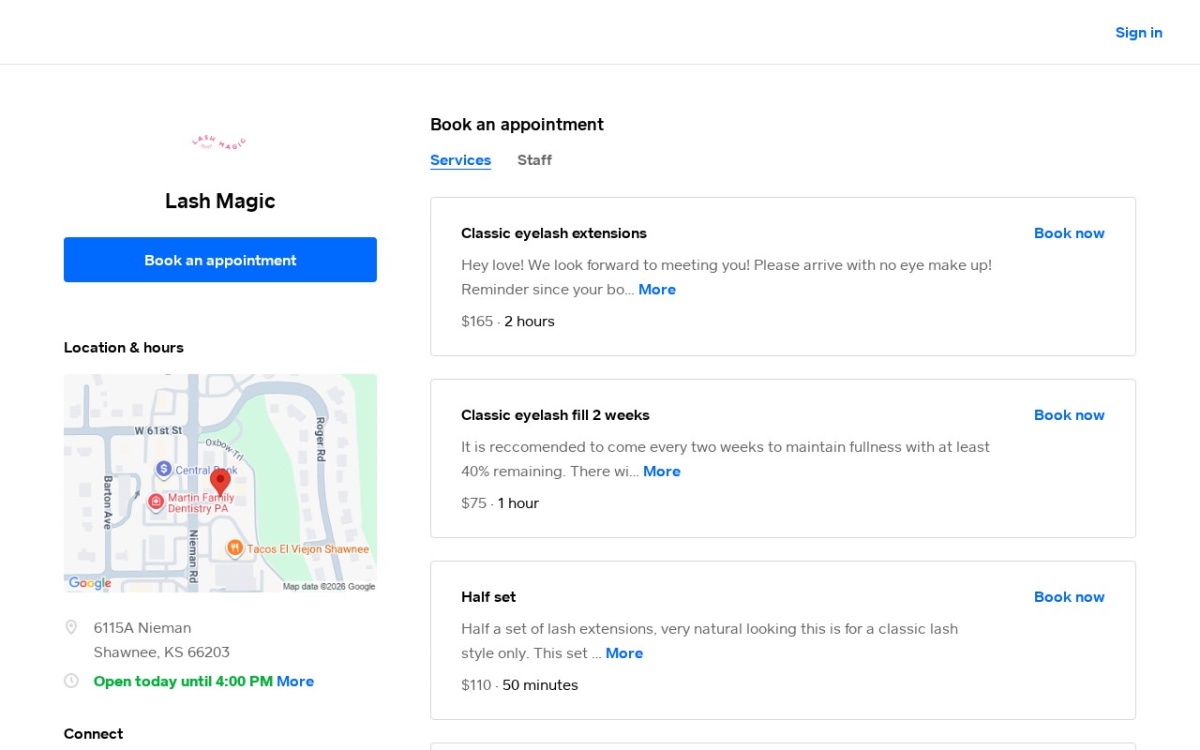Expand More on Classic eyelash extensions description
The image size is (1200, 750).
(657, 289)
